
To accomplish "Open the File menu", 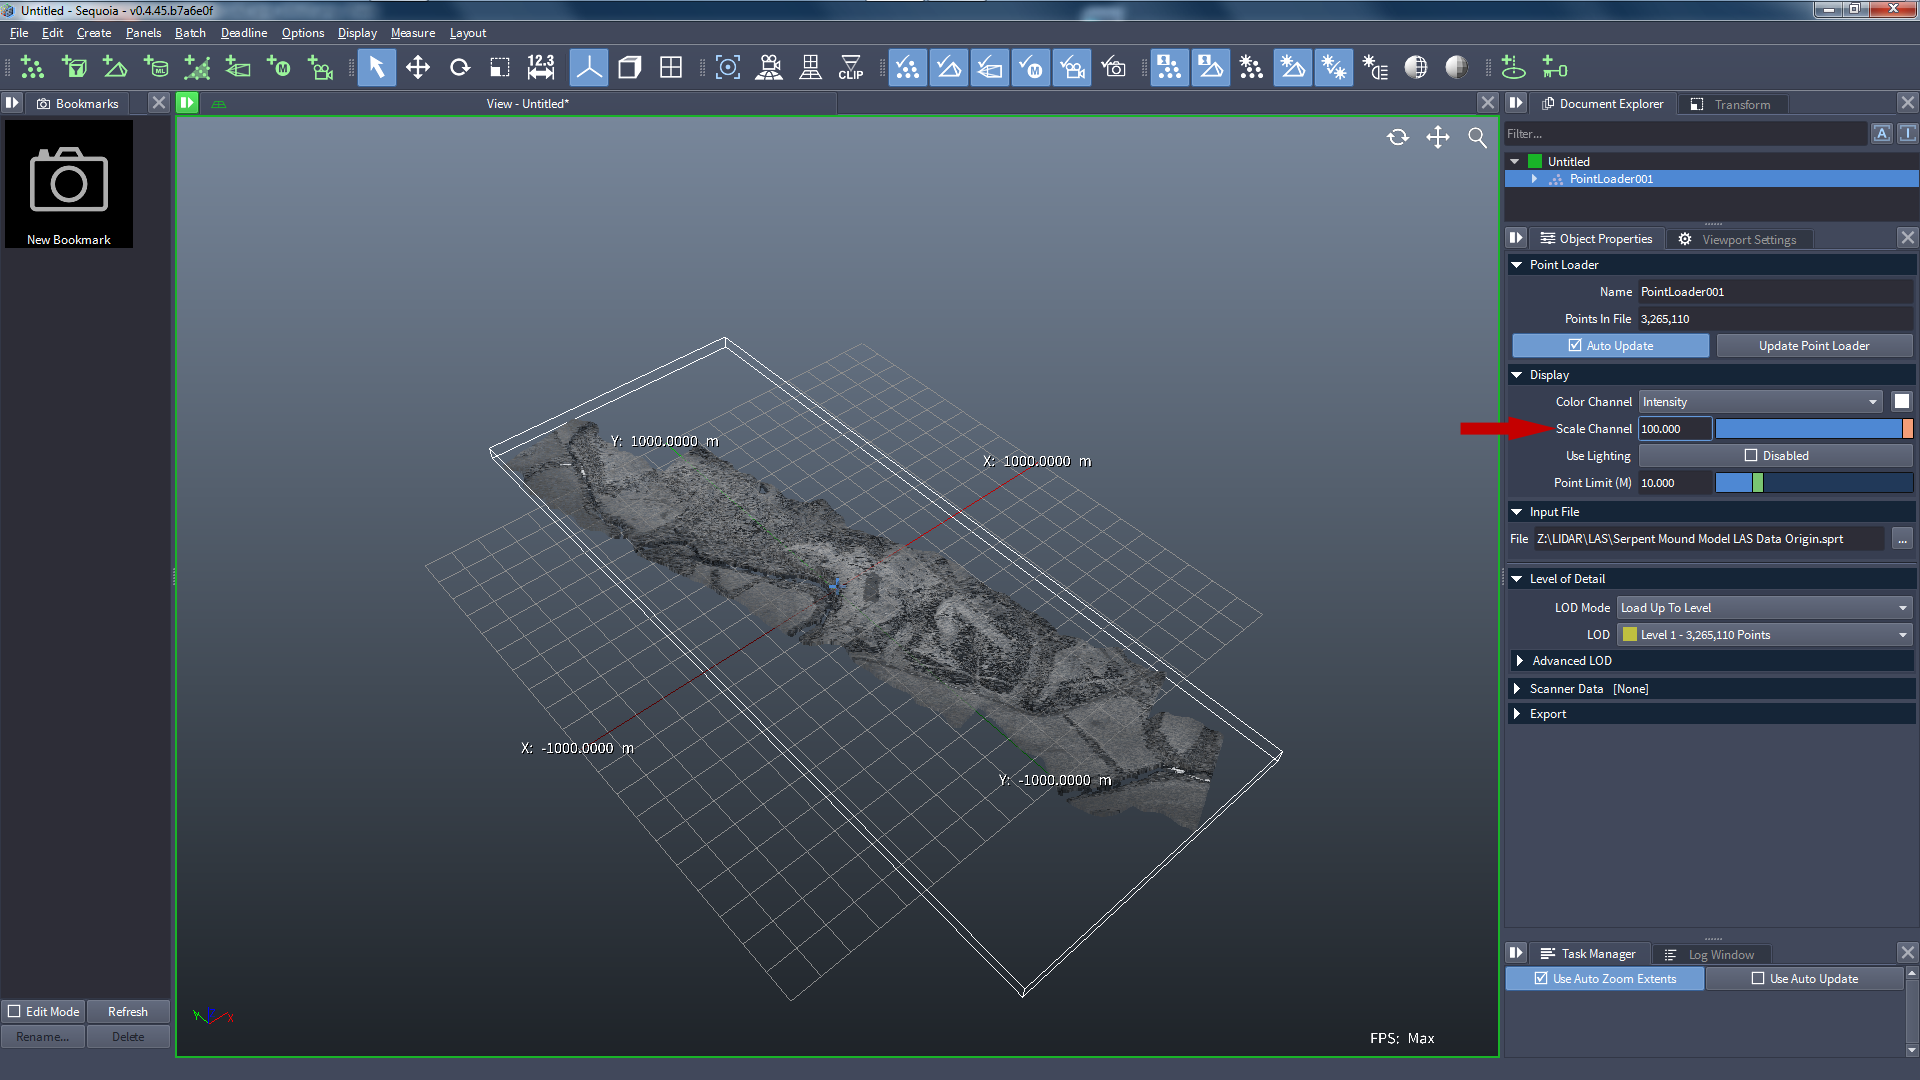I will (x=19, y=32).
